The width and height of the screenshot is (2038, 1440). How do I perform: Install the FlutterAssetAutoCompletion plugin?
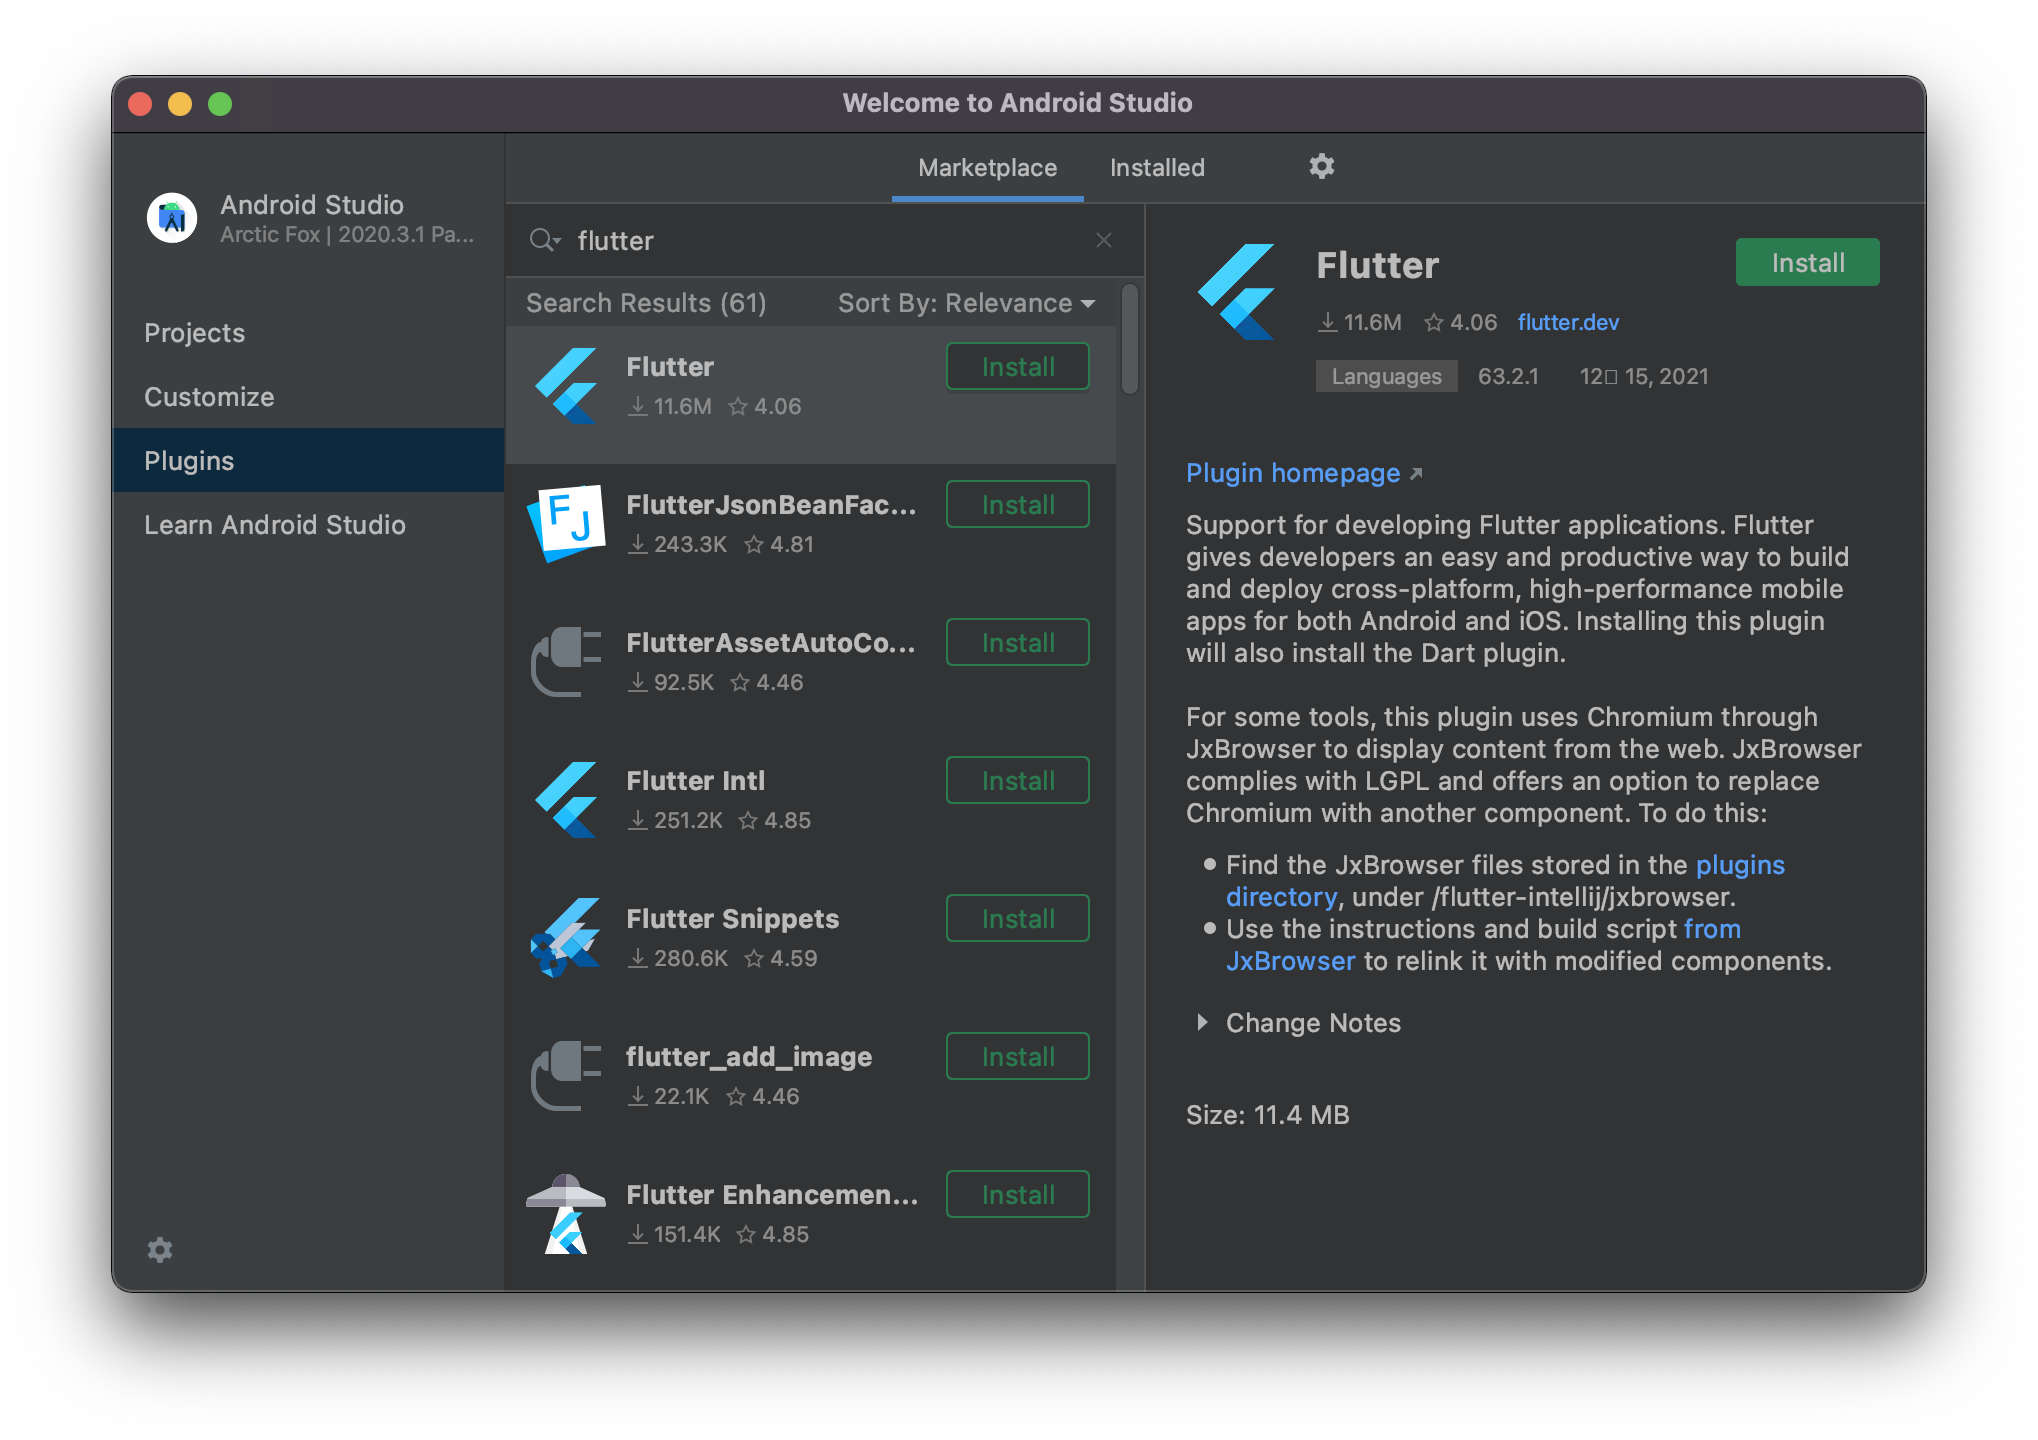pos(1017,643)
